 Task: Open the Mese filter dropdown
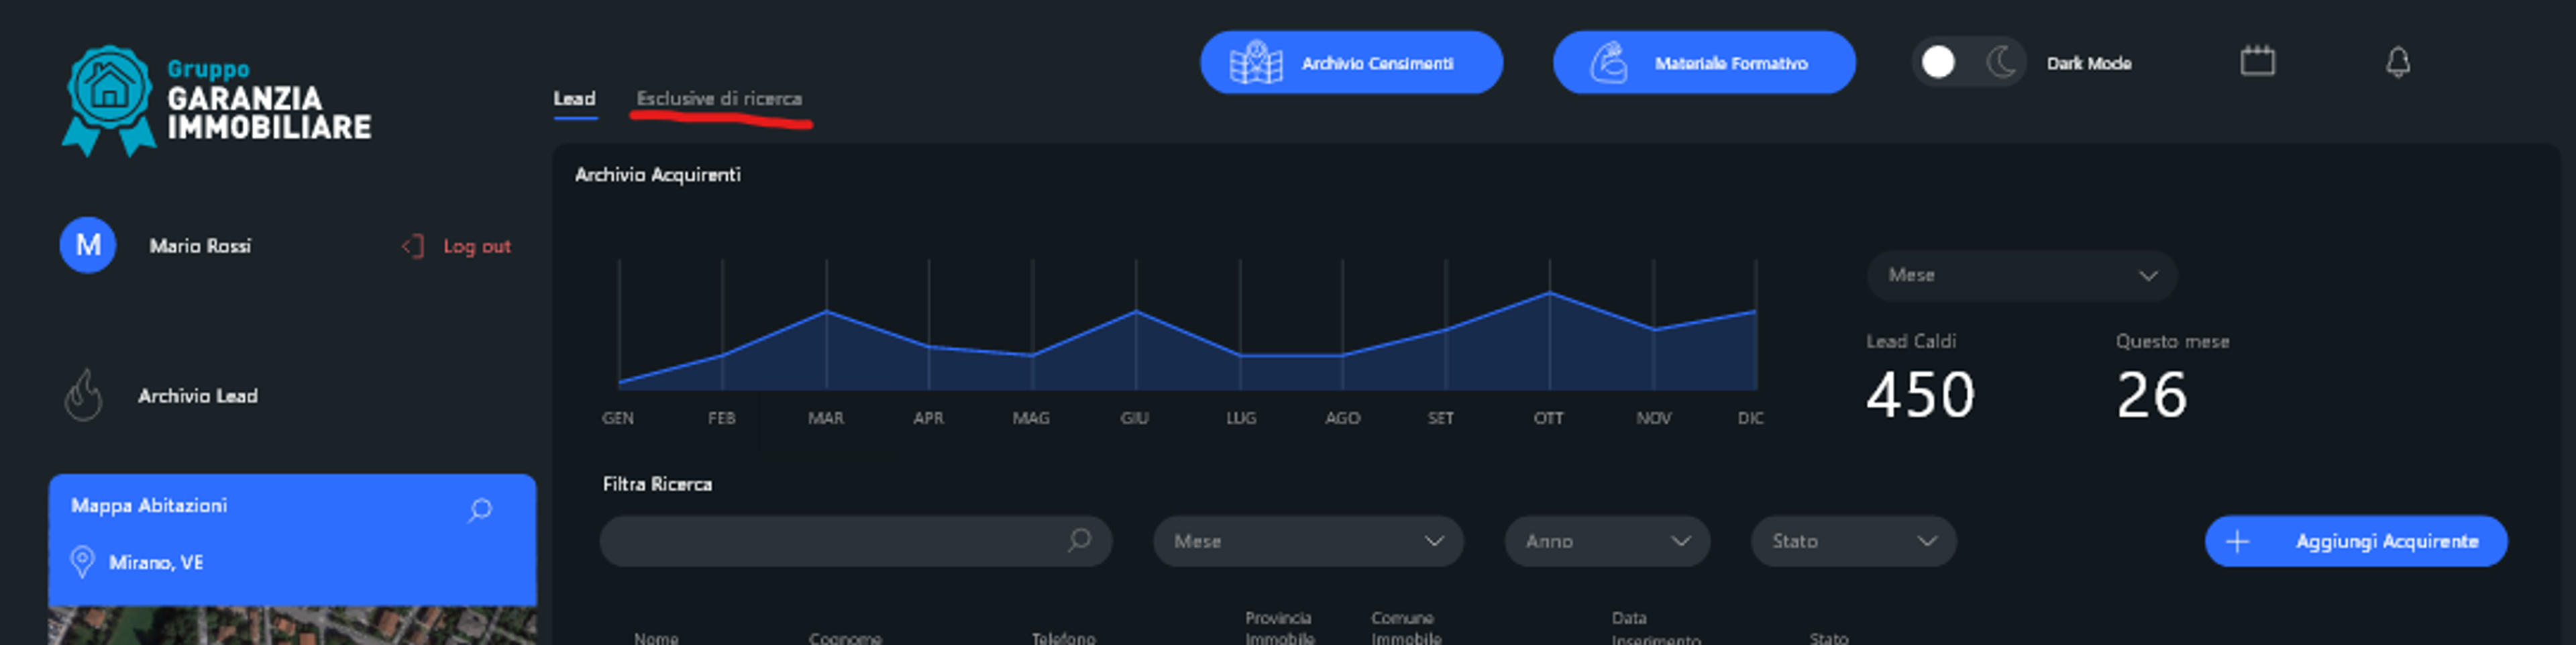coord(1308,541)
